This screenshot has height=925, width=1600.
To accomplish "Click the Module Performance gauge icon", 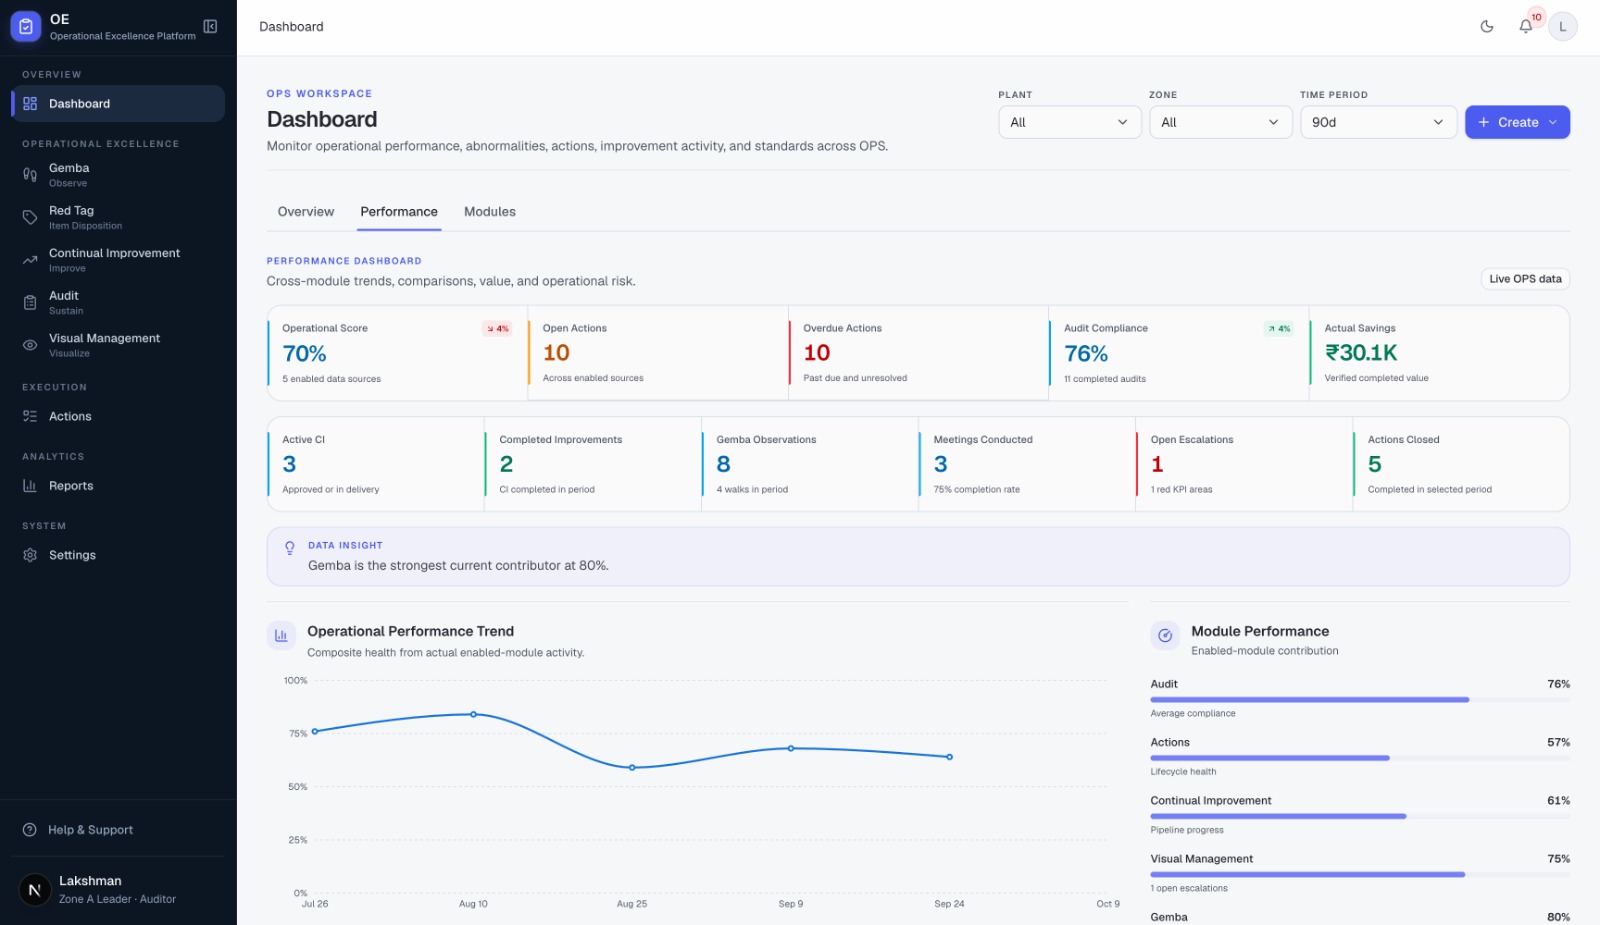I will coord(1165,636).
